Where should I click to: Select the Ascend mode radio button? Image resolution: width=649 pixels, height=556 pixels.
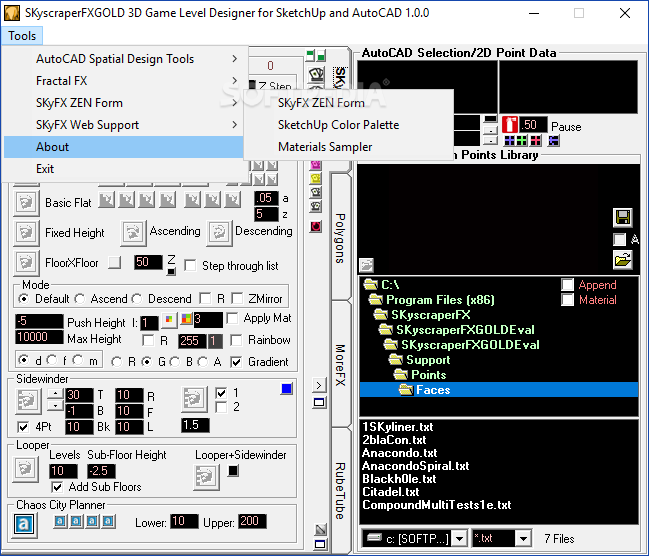80,299
